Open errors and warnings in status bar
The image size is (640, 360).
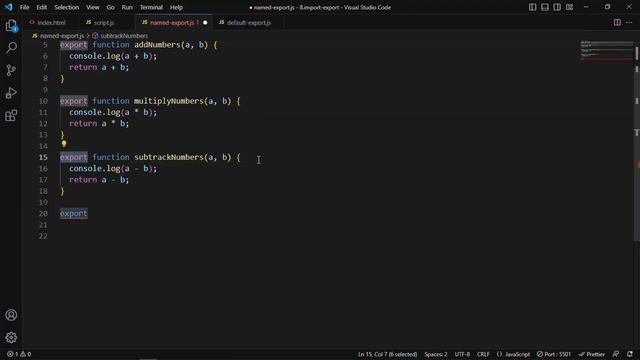[19, 354]
